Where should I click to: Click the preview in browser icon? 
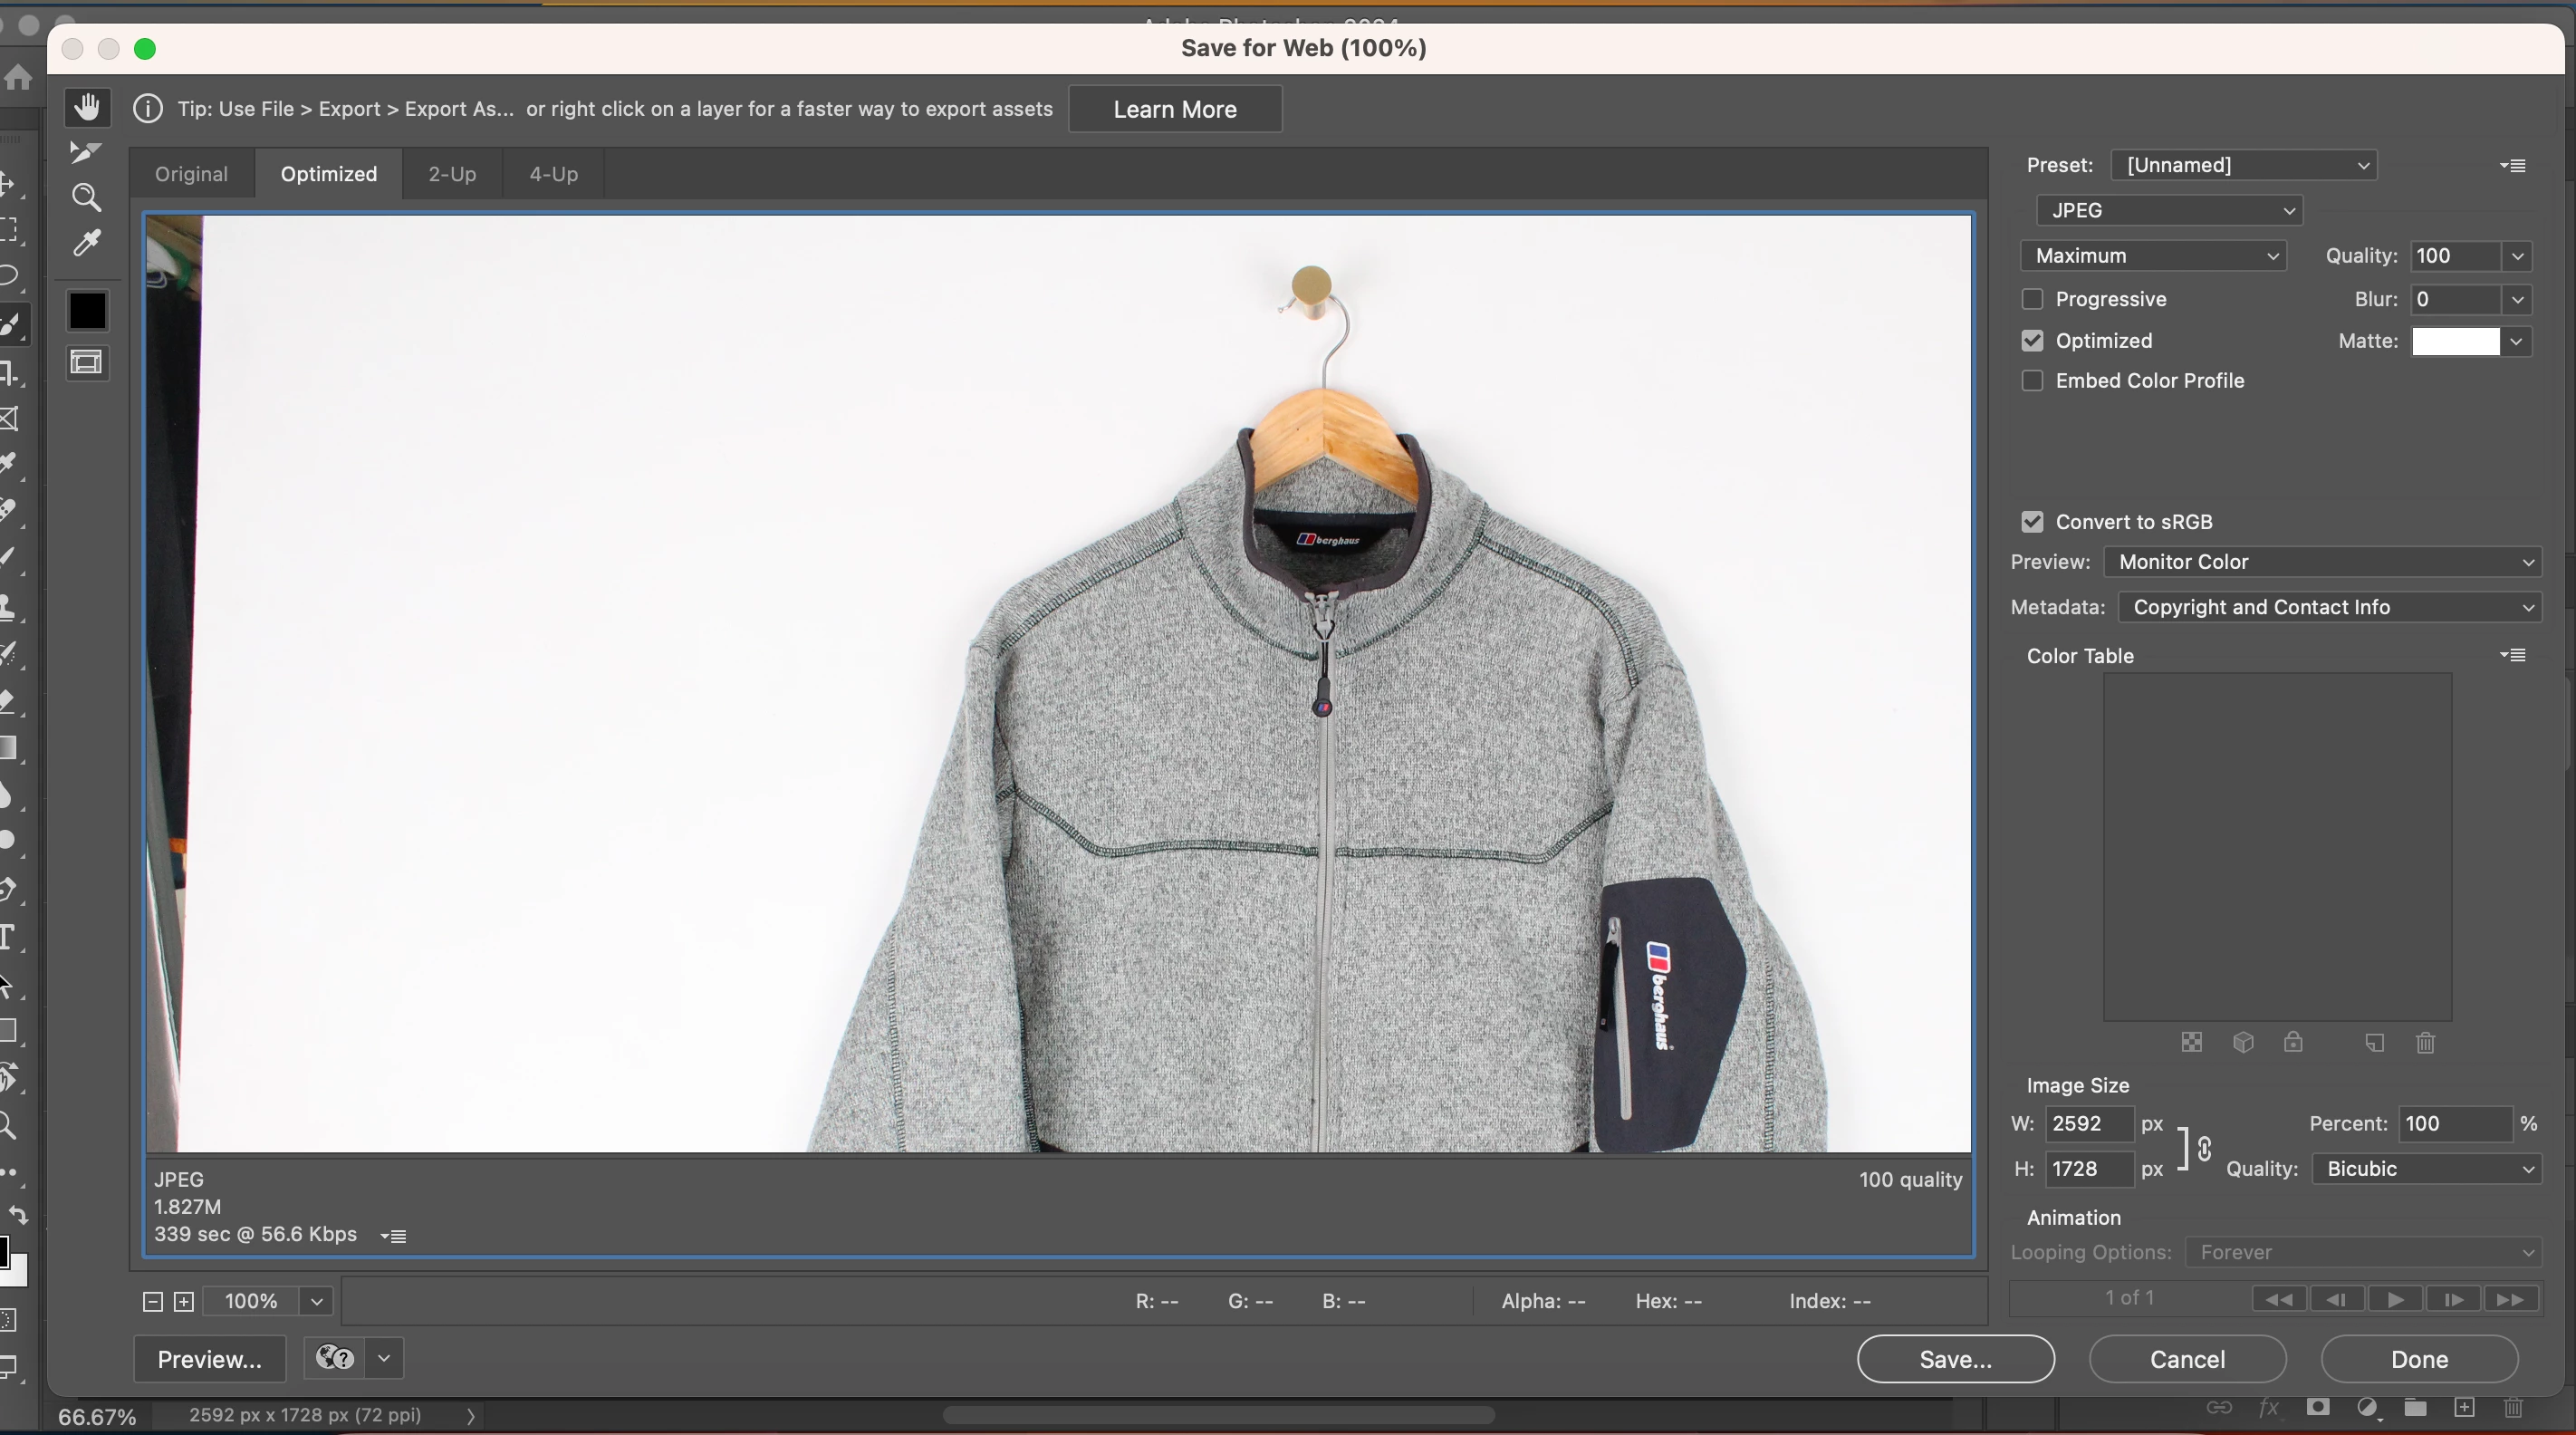(335, 1358)
